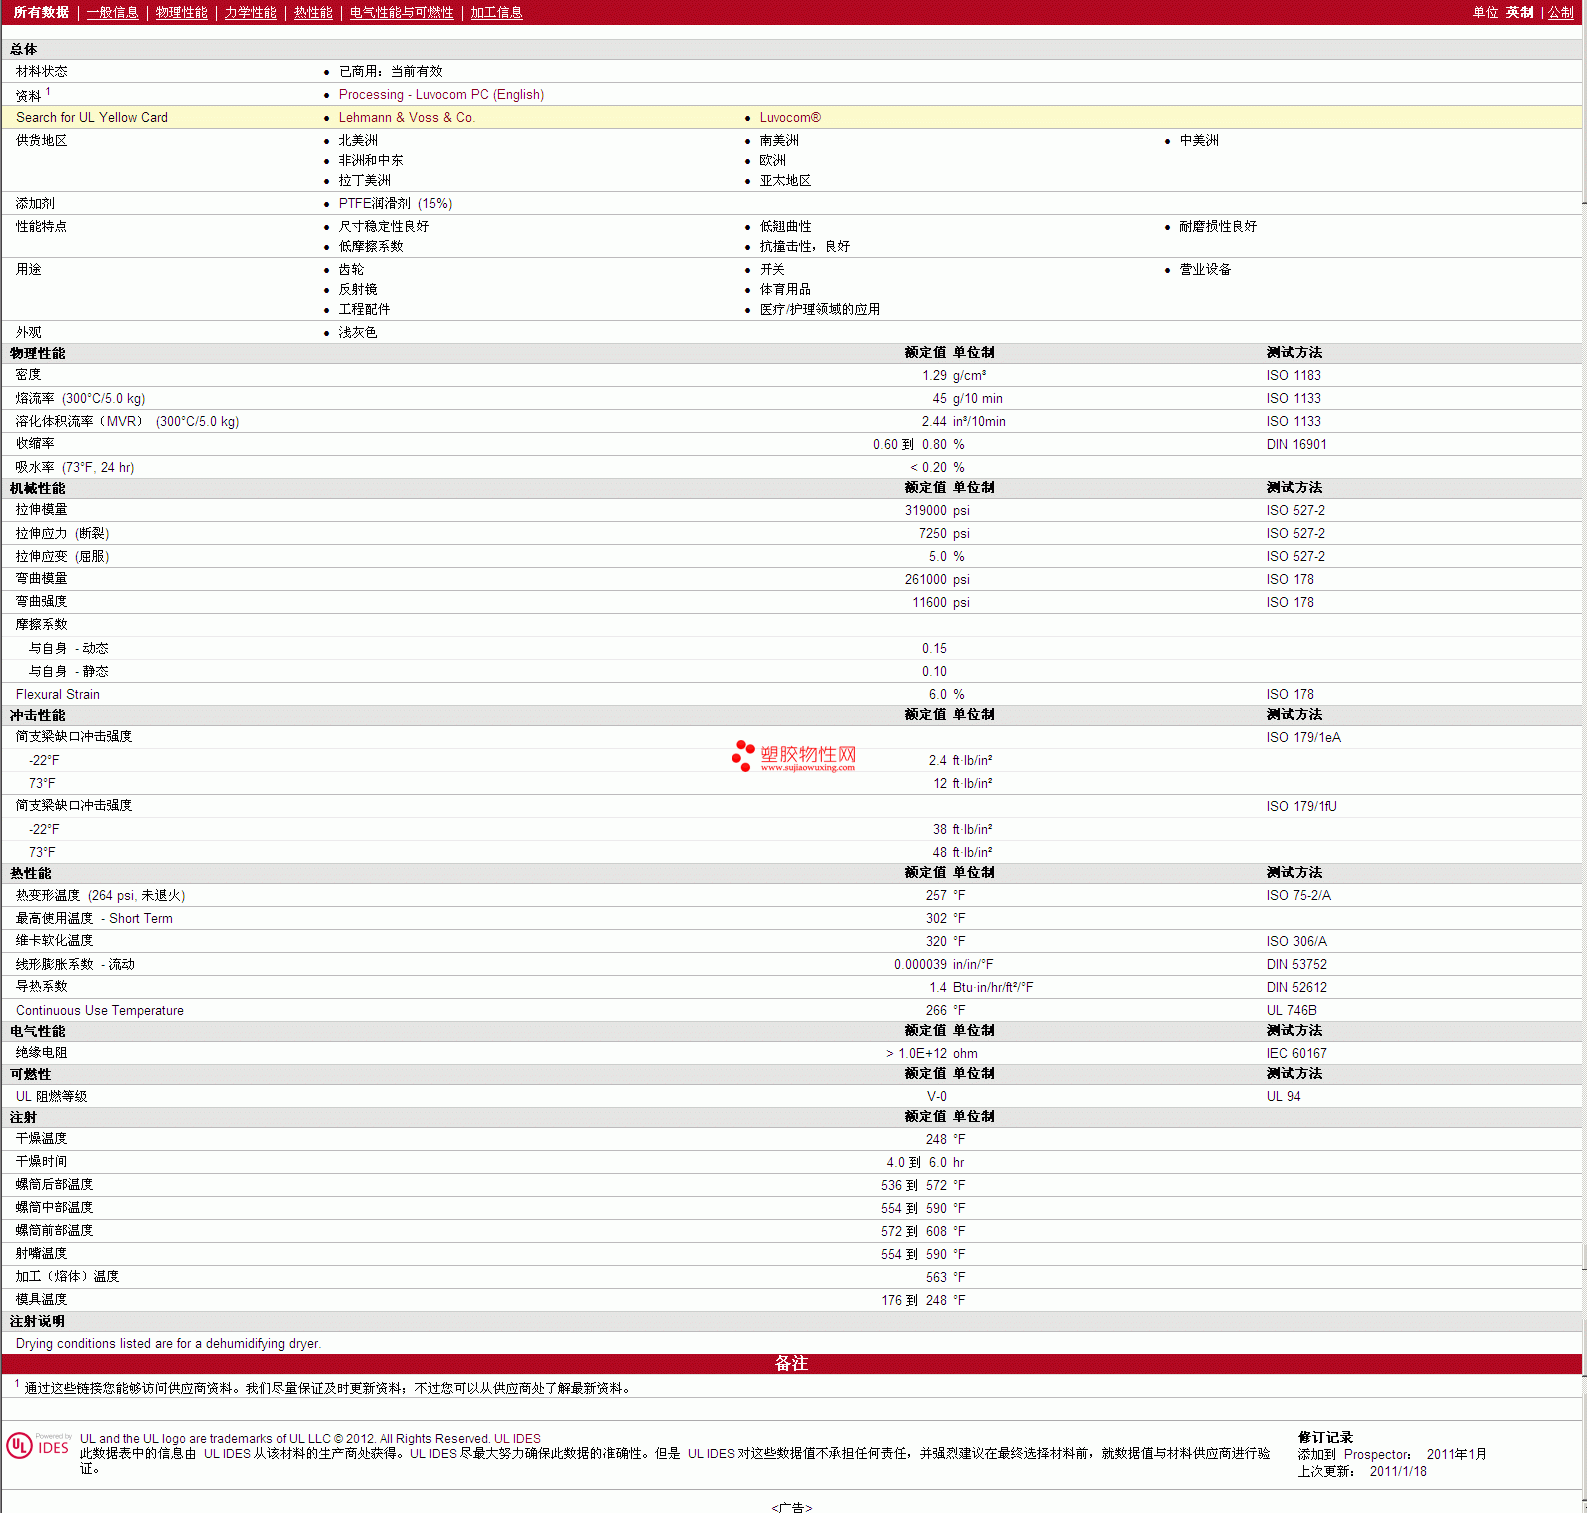Select tensile modulus value 319000
The width and height of the screenshot is (1587, 1513).
pos(925,510)
